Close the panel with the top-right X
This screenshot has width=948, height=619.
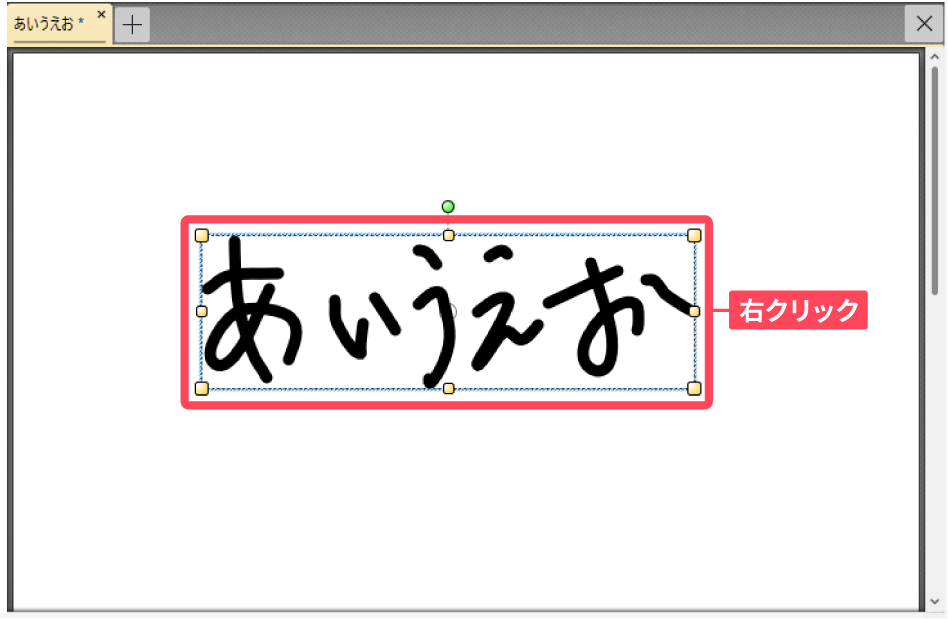click(x=924, y=24)
